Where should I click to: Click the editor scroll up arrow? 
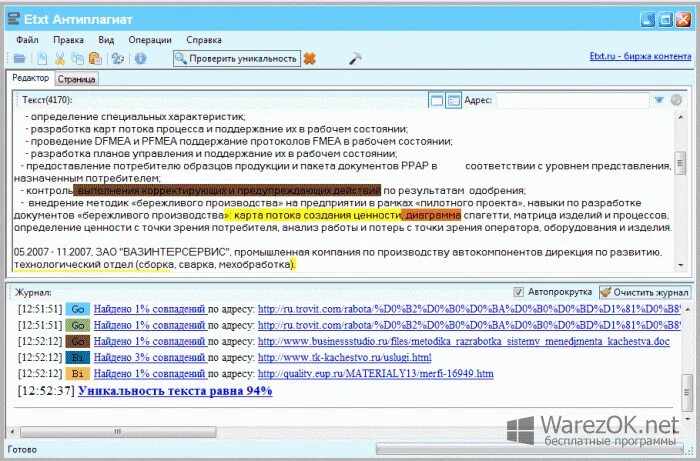point(680,117)
